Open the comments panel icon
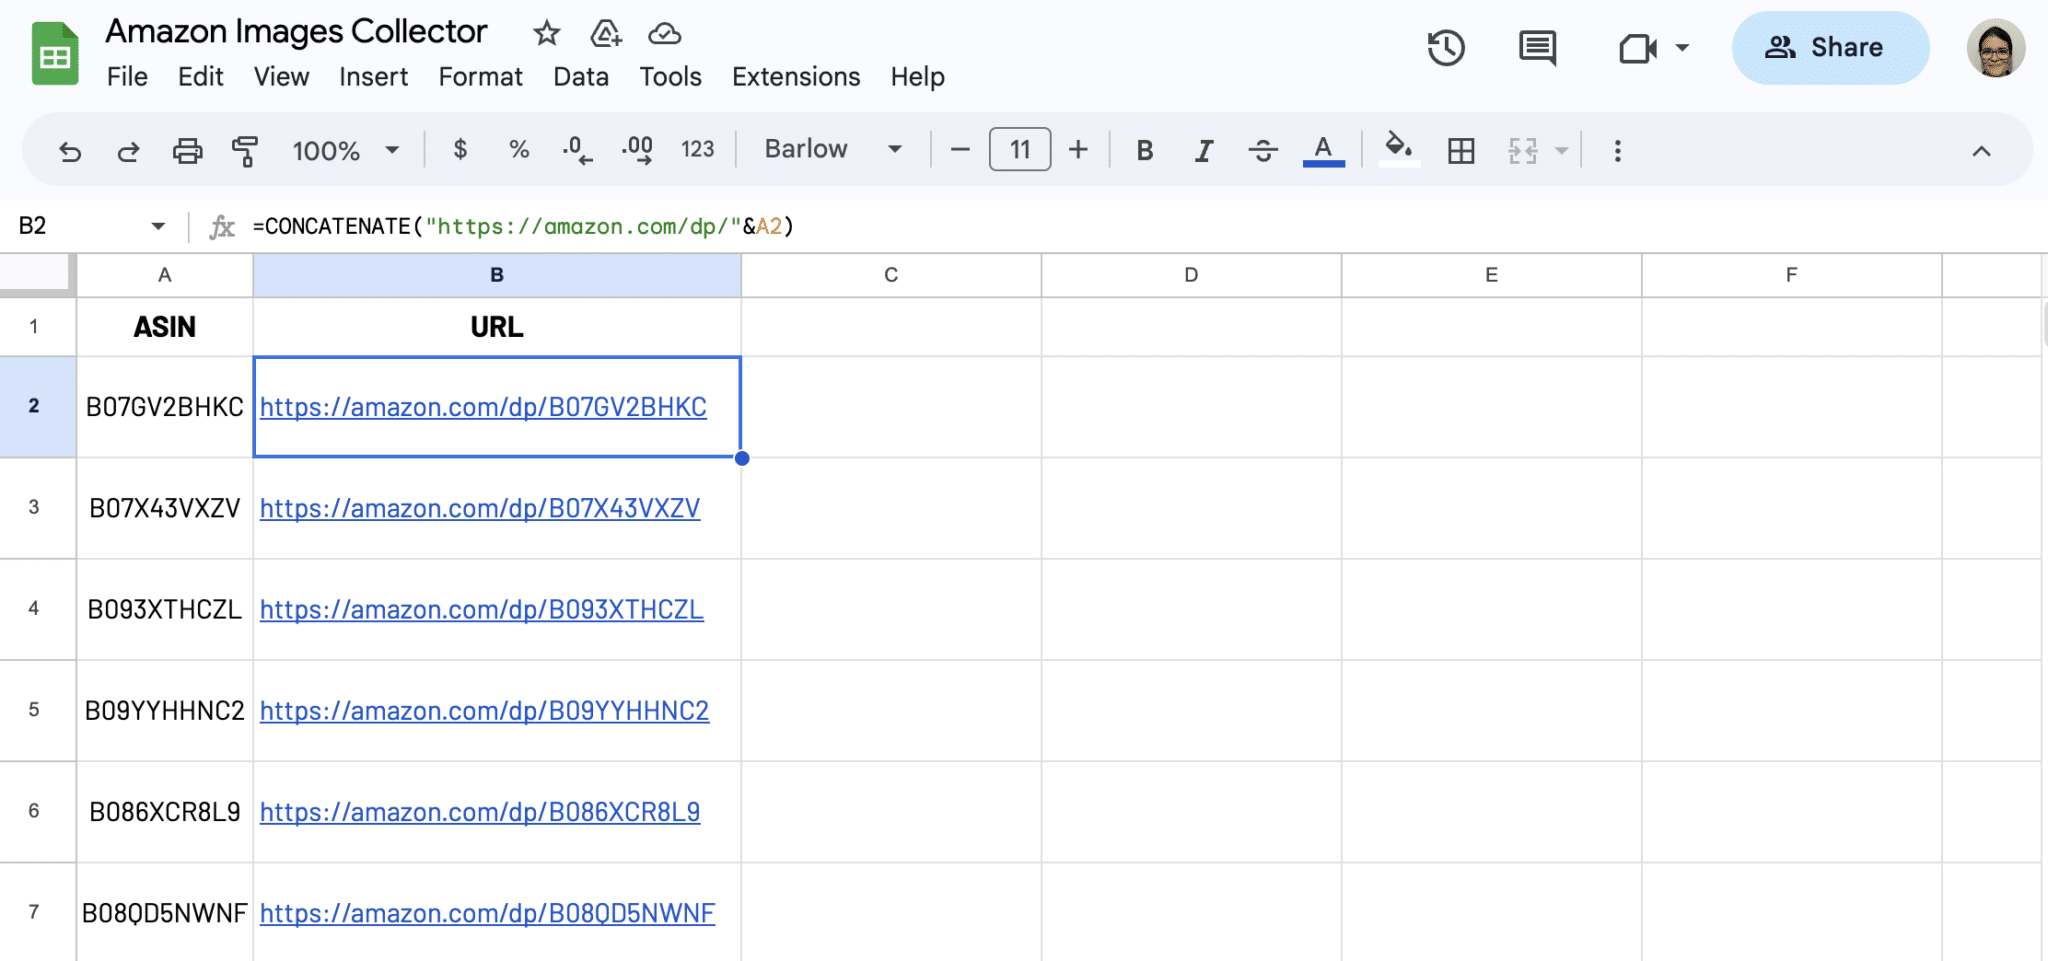The image size is (2048, 961). click(x=1537, y=48)
